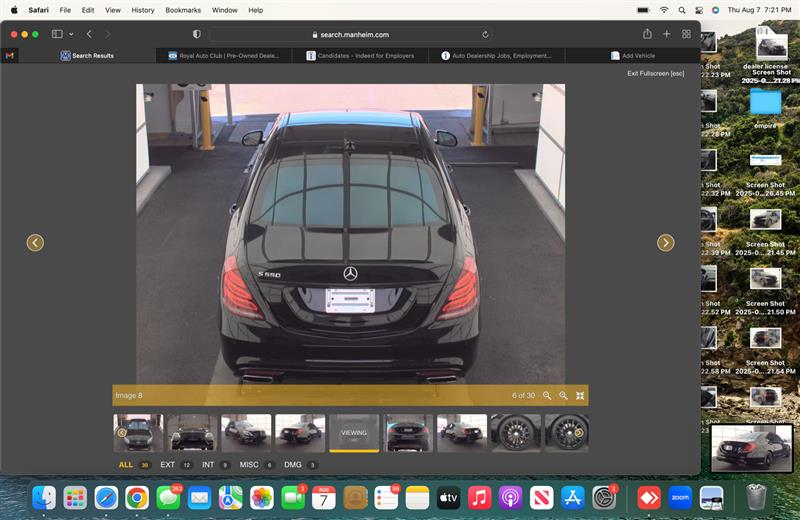Open the View menu
This screenshot has width=800, height=520.
point(113,10)
